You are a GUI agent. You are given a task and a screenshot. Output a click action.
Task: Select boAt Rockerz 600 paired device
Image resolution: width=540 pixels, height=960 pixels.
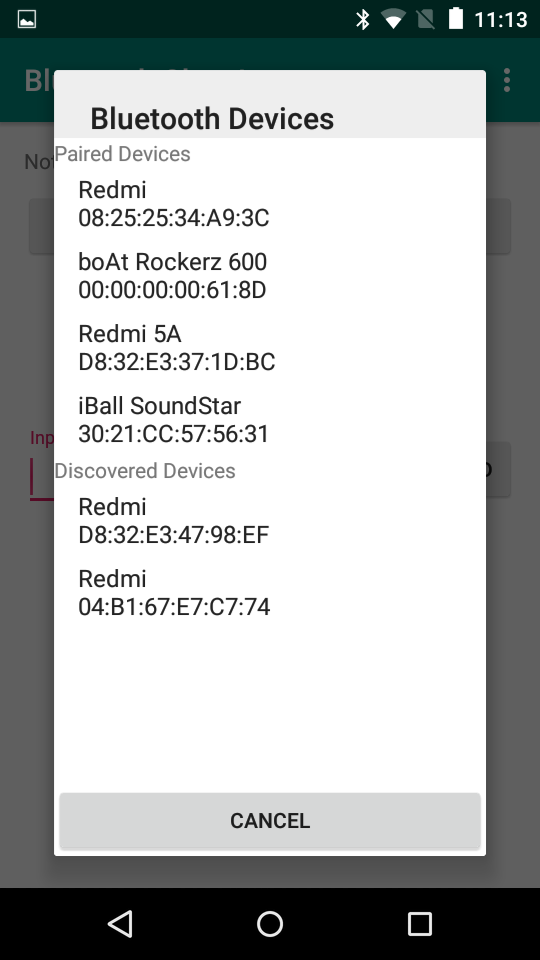tap(270, 276)
